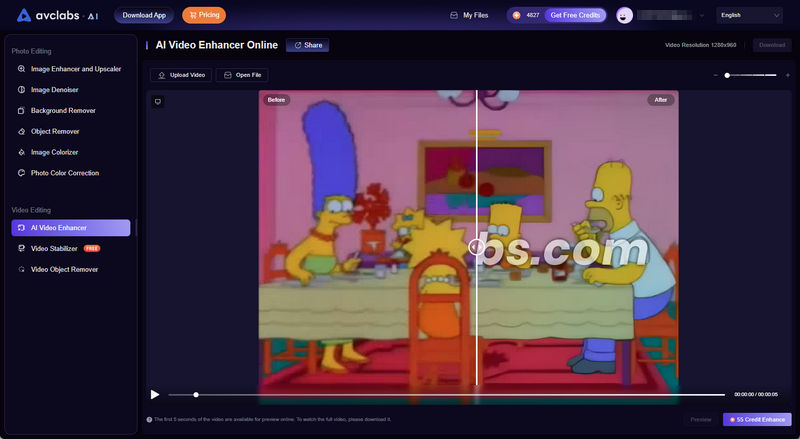The image size is (800, 439).
Task: Click the Upload Video button
Action: coord(181,75)
